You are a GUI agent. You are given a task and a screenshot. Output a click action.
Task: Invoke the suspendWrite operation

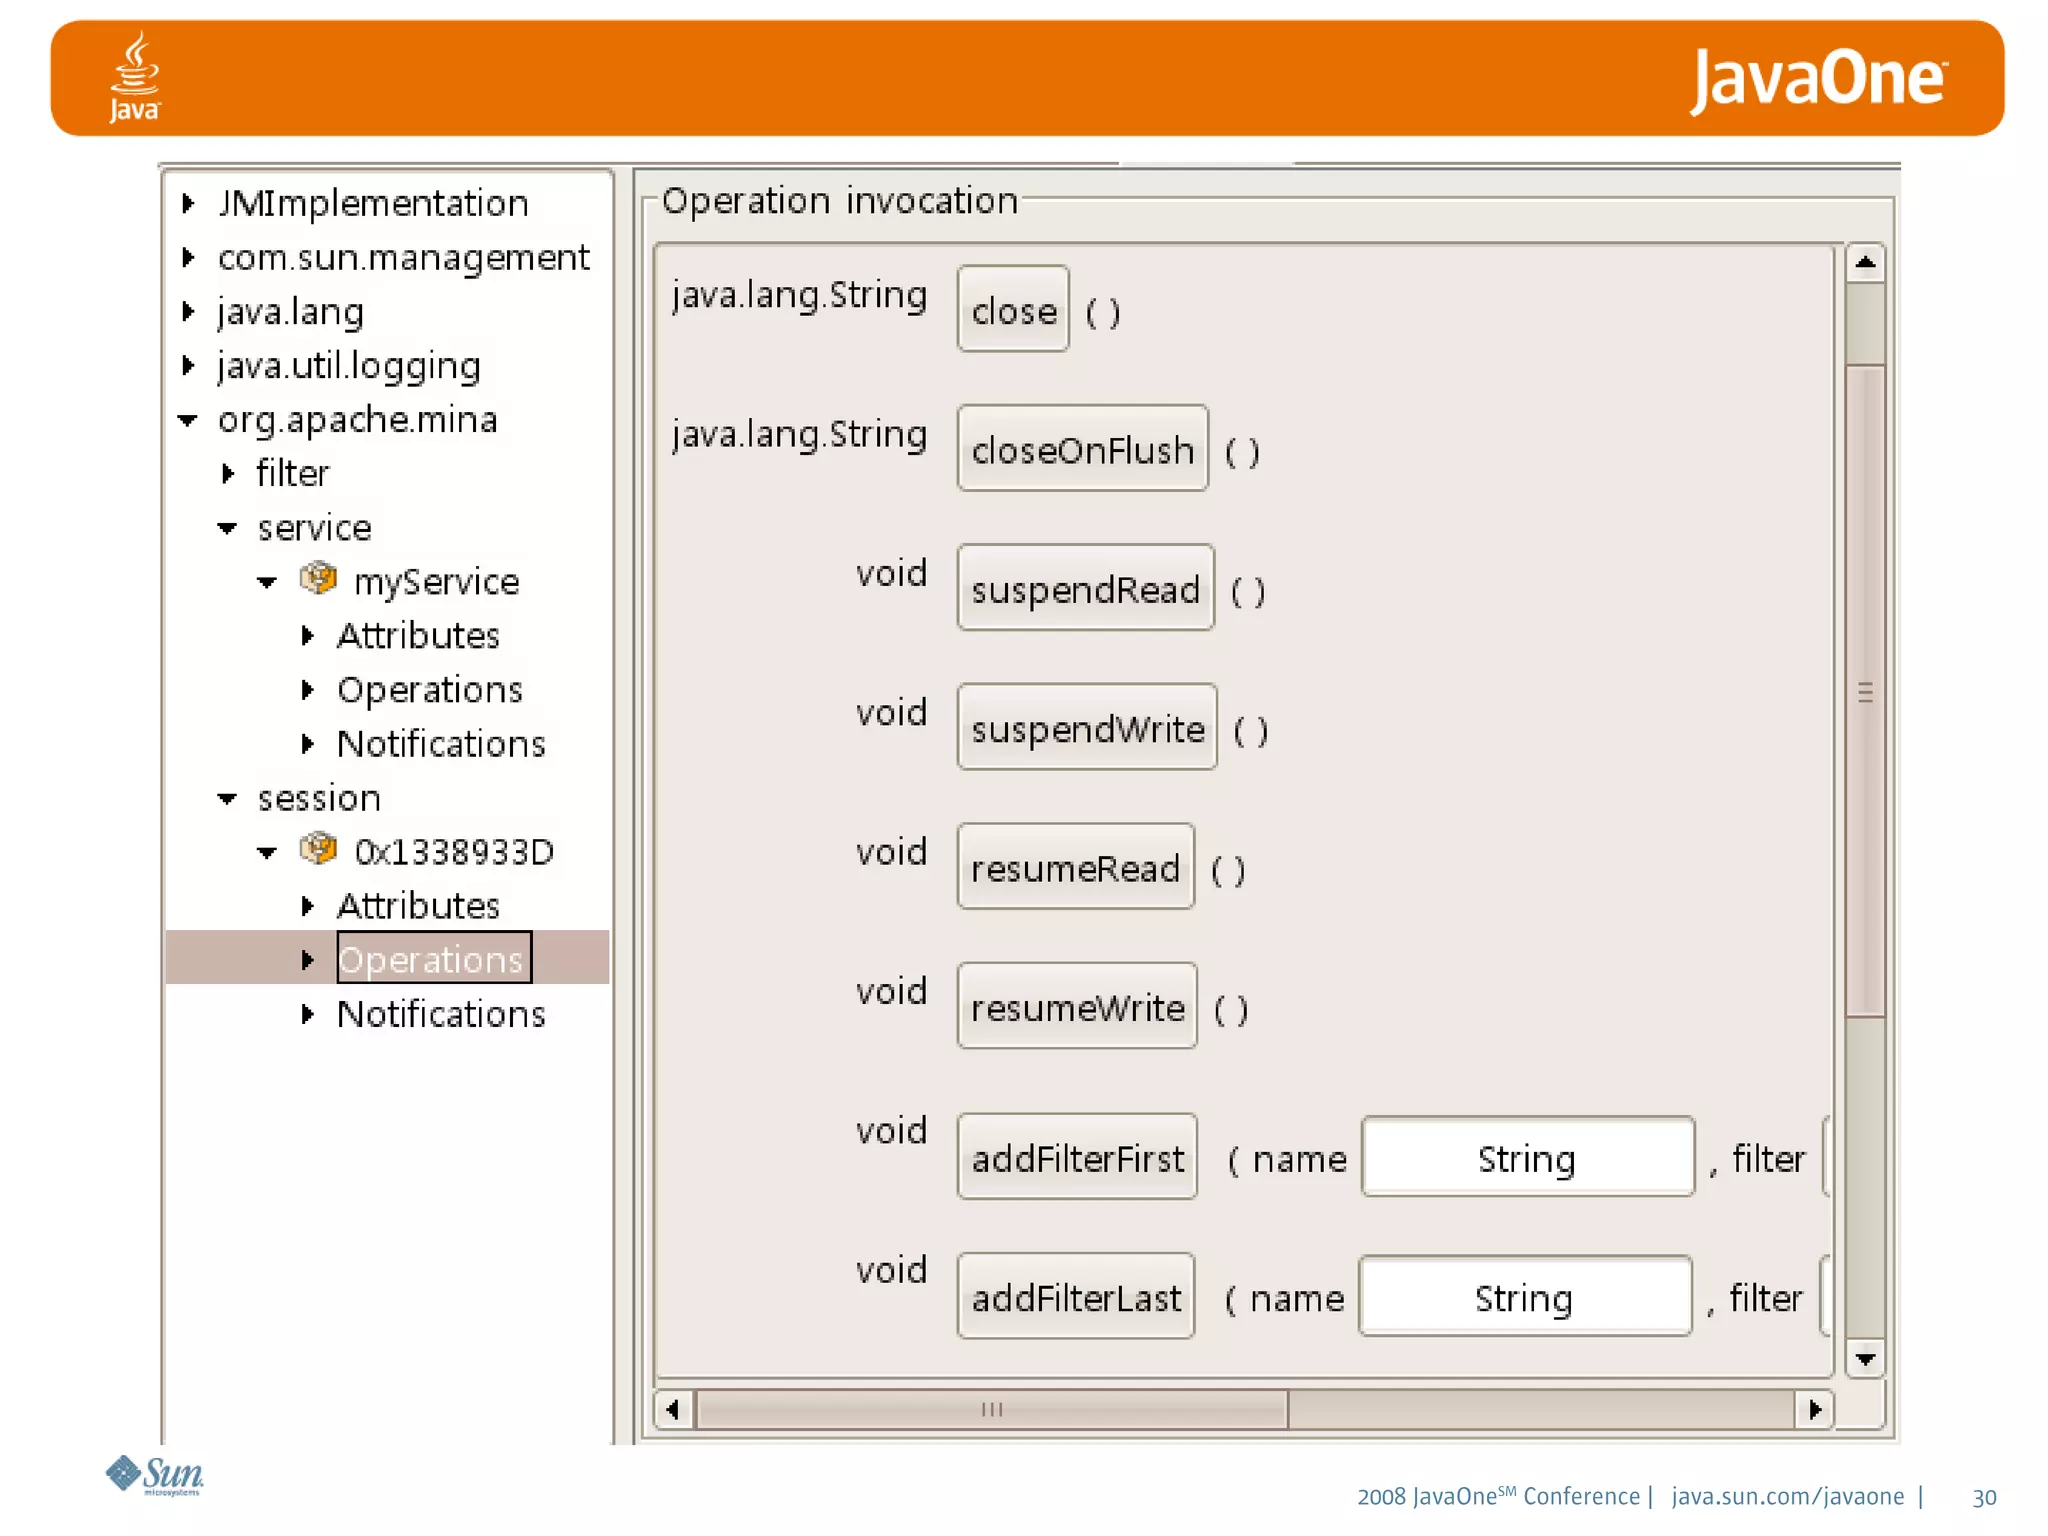coord(1087,727)
